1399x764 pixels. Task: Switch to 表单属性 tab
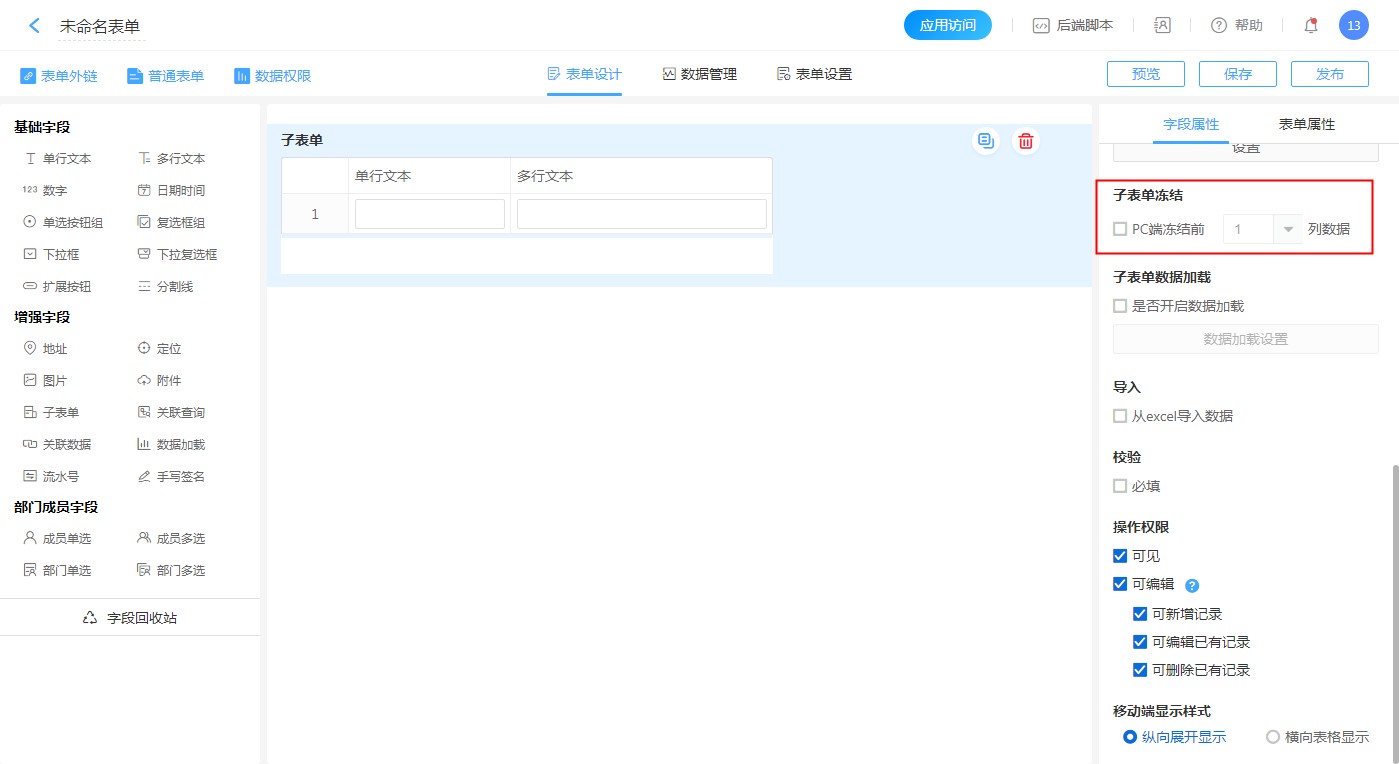(1306, 125)
